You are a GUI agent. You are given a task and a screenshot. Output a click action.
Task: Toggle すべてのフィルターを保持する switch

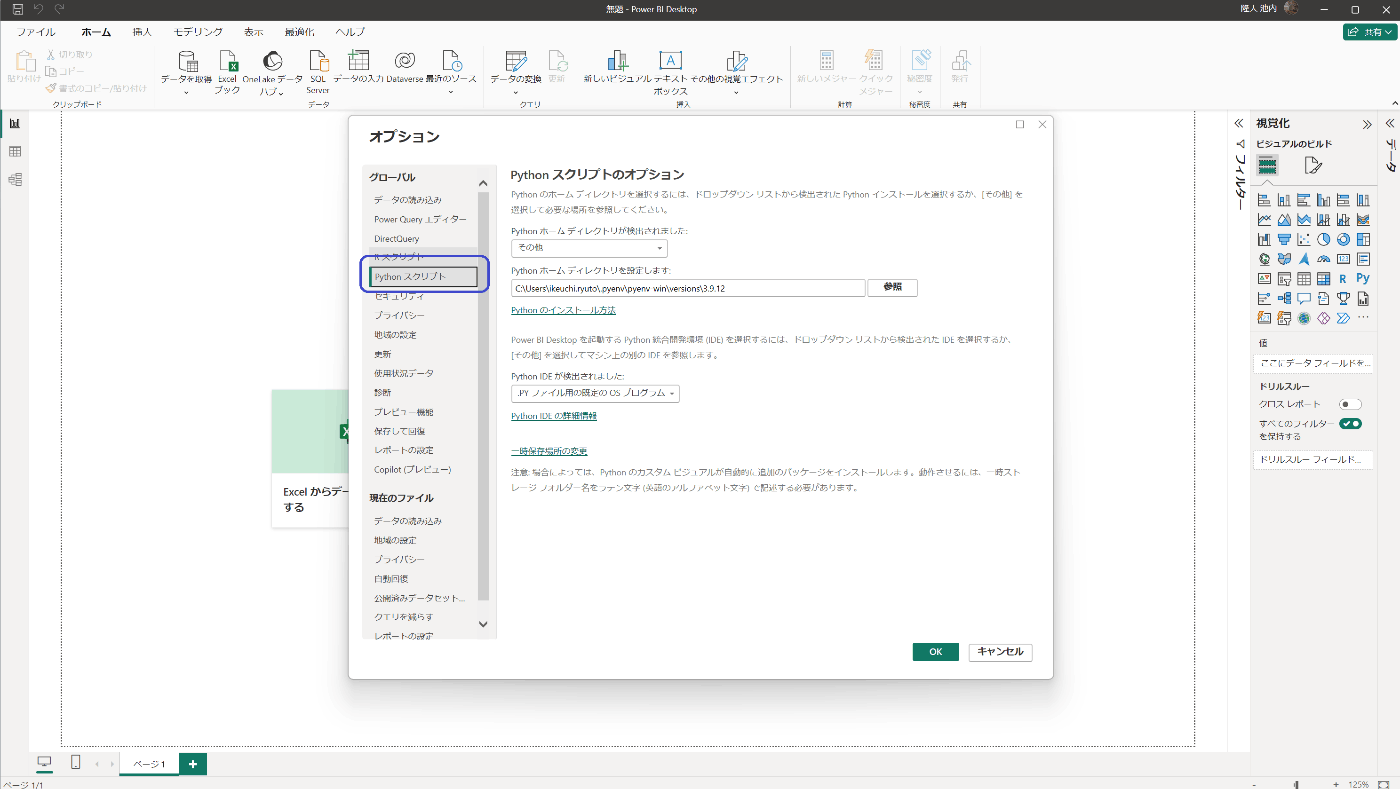tap(1351, 424)
